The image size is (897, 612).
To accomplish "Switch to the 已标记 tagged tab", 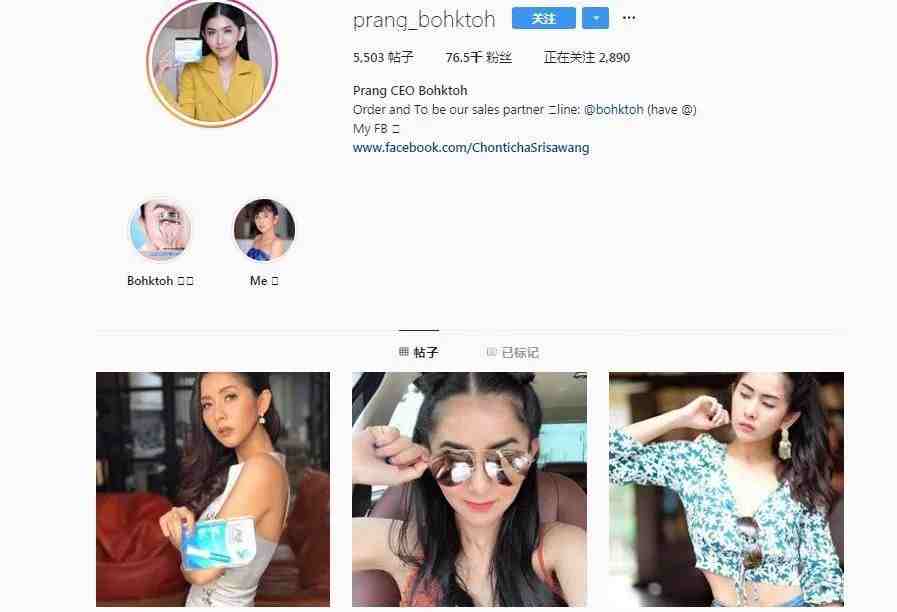I will tap(513, 352).
